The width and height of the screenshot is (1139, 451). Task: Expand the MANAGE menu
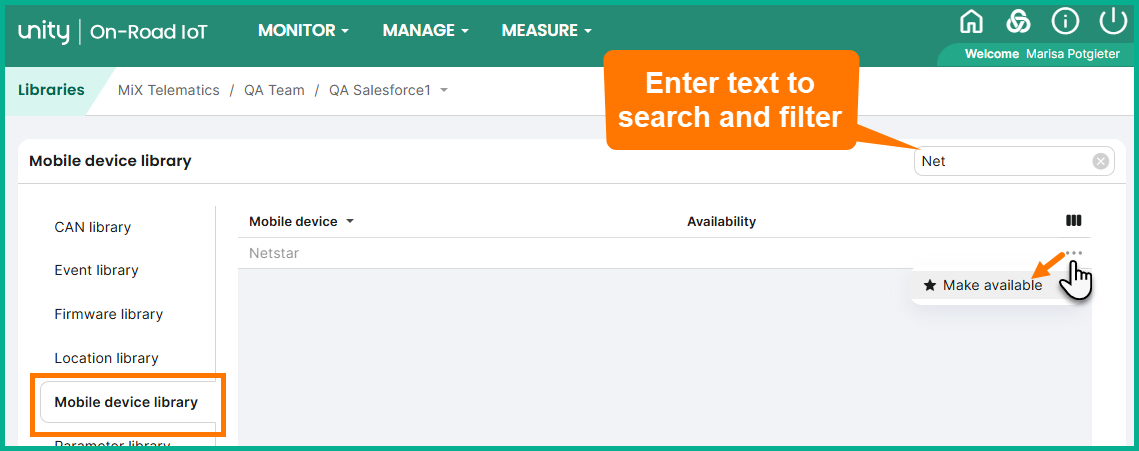(425, 31)
